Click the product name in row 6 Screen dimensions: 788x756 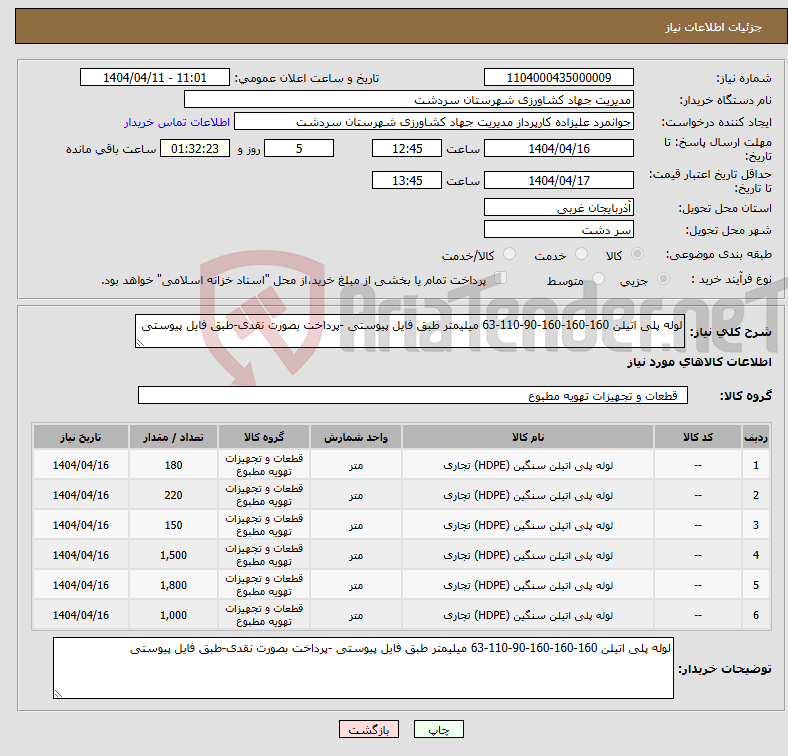tap(528, 615)
